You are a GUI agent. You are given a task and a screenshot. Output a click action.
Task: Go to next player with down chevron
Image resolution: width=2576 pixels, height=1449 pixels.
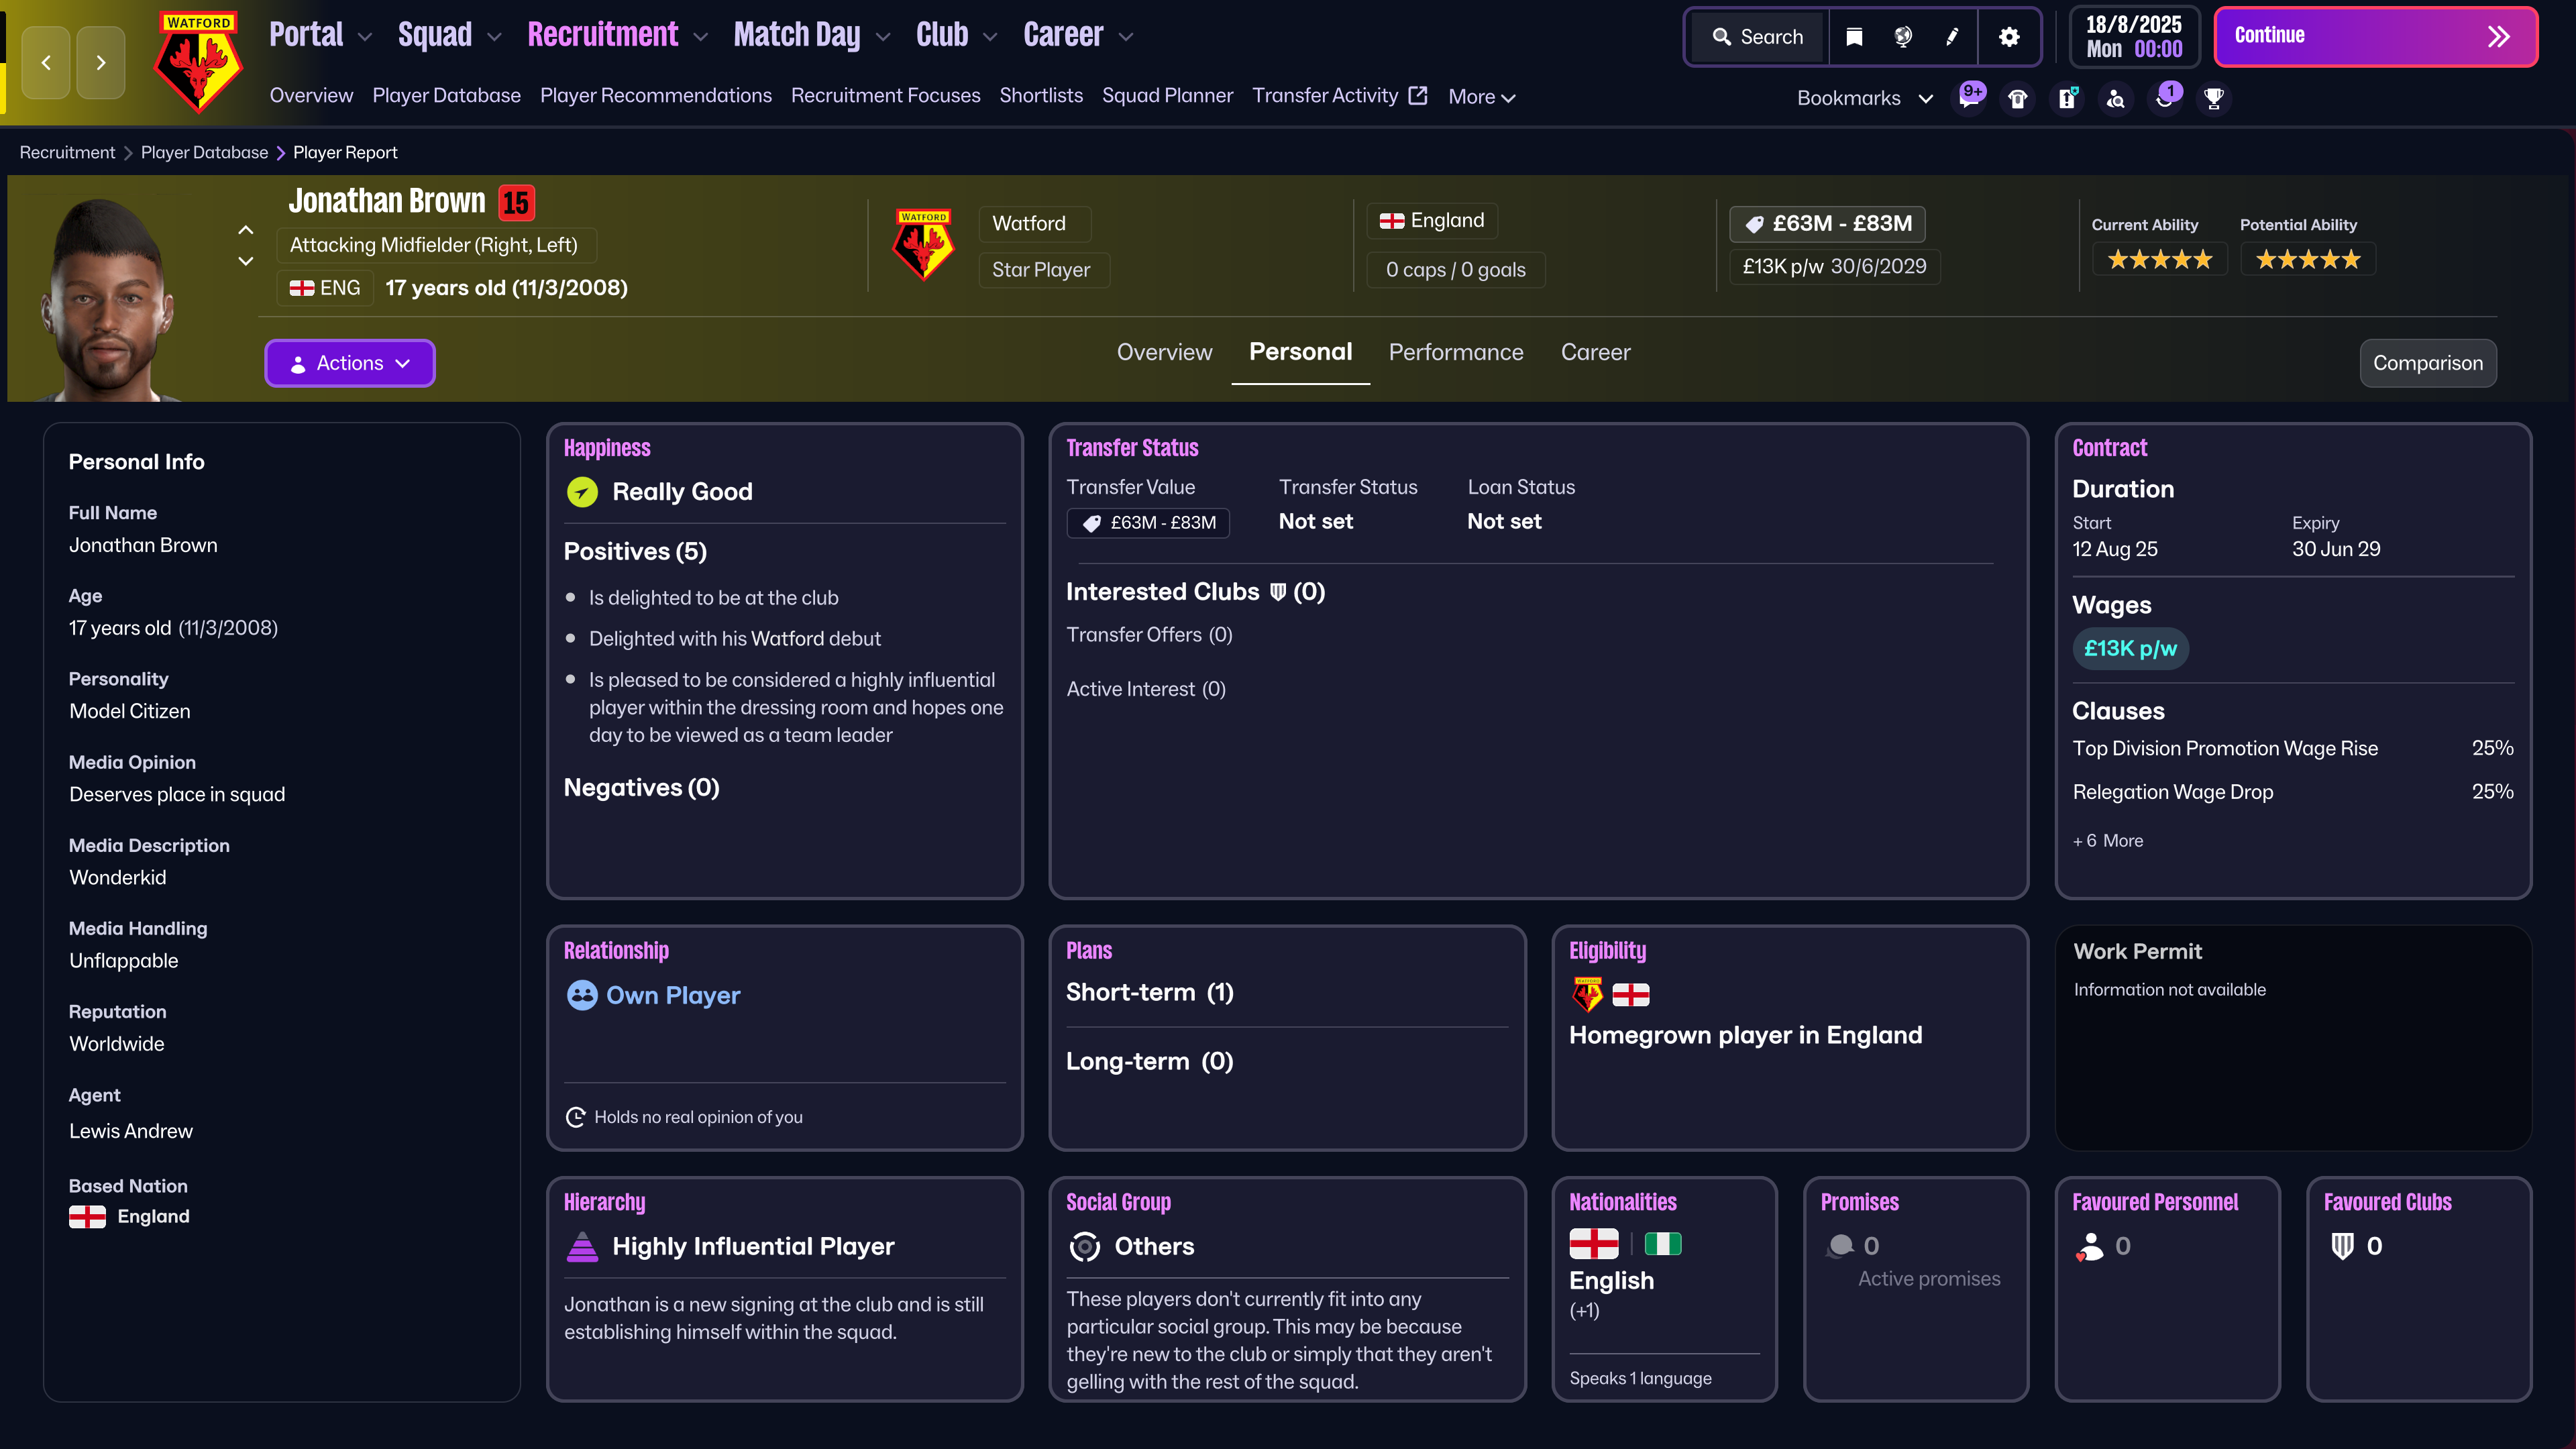pyautogui.click(x=246, y=261)
